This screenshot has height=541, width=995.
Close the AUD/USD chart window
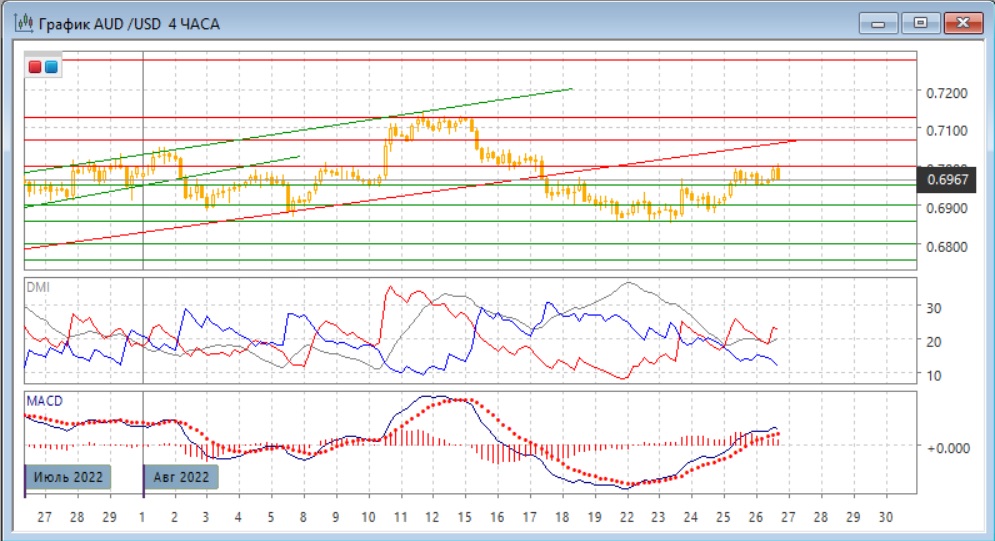[963, 23]
